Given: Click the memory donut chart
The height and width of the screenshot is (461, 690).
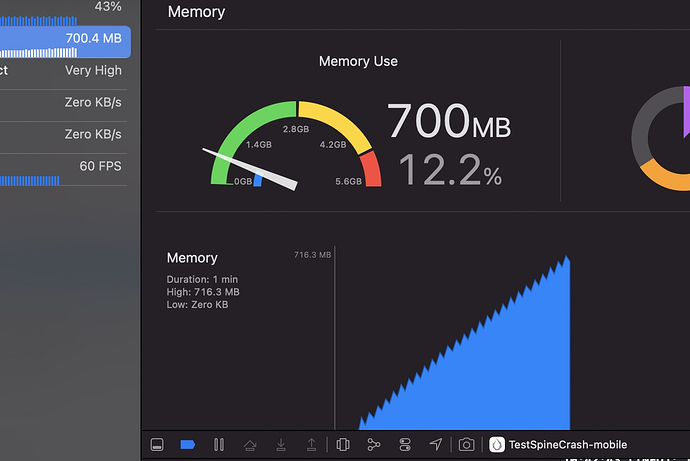Looking at the screenshot, I should pyautogui.click(x=661, y=139).
